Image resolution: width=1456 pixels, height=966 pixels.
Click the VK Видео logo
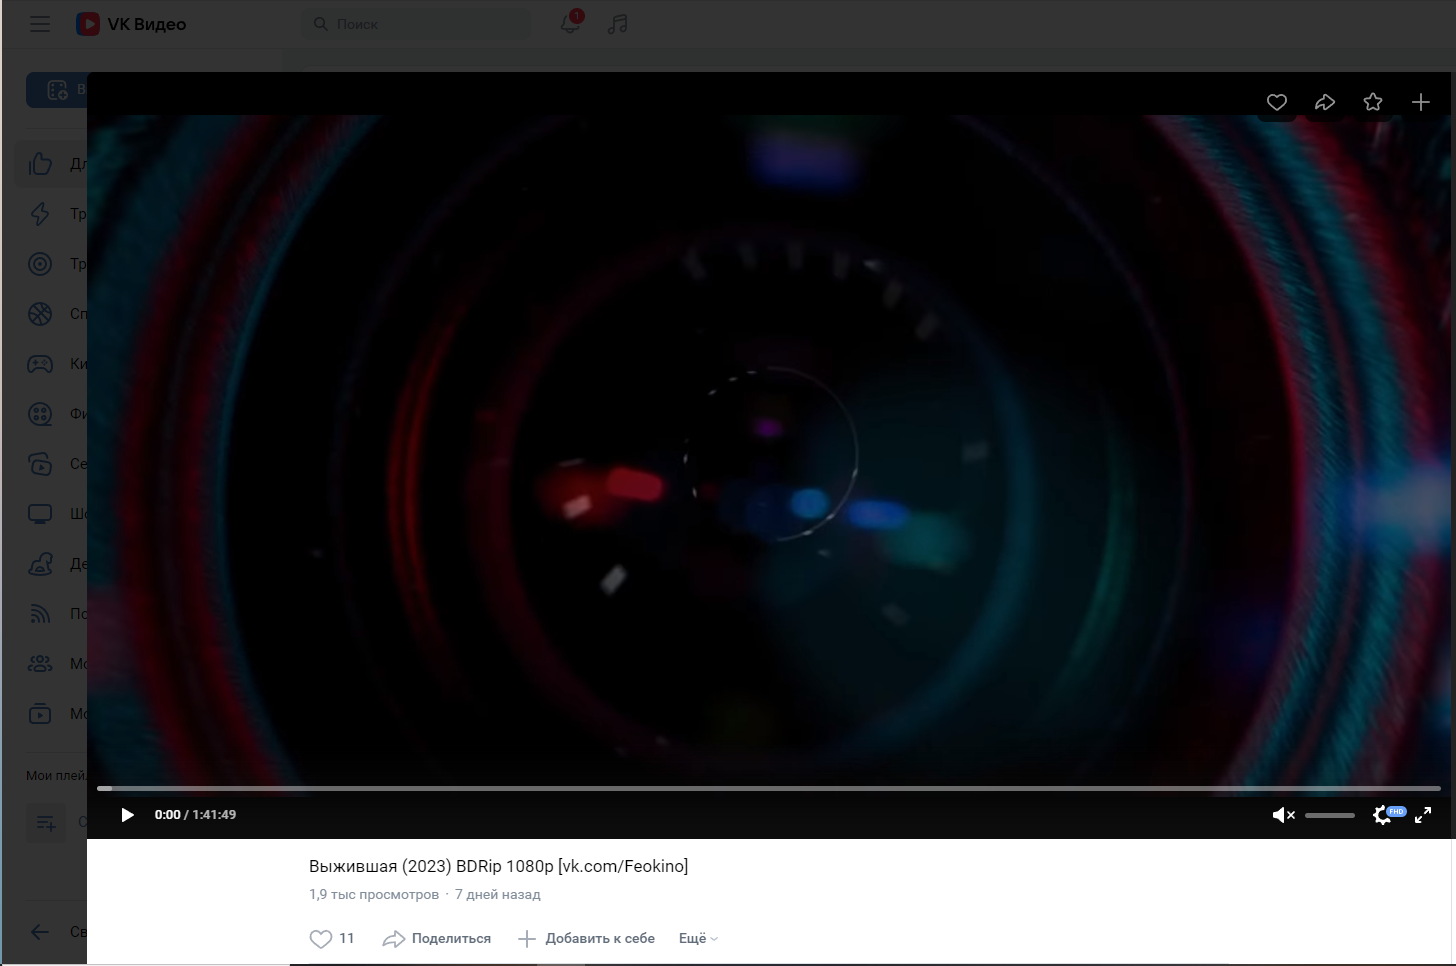tap(131, 24)
